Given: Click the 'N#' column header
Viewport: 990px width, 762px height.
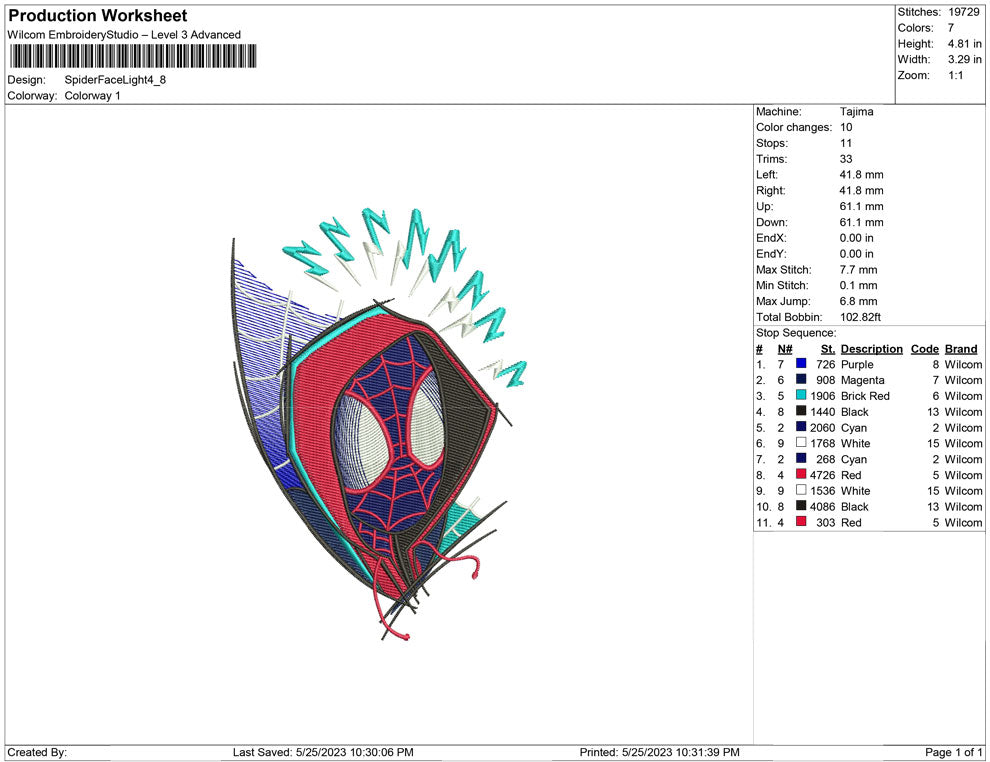Looking at the screenshot, I should pyautogui.click(x=785, y=349).
